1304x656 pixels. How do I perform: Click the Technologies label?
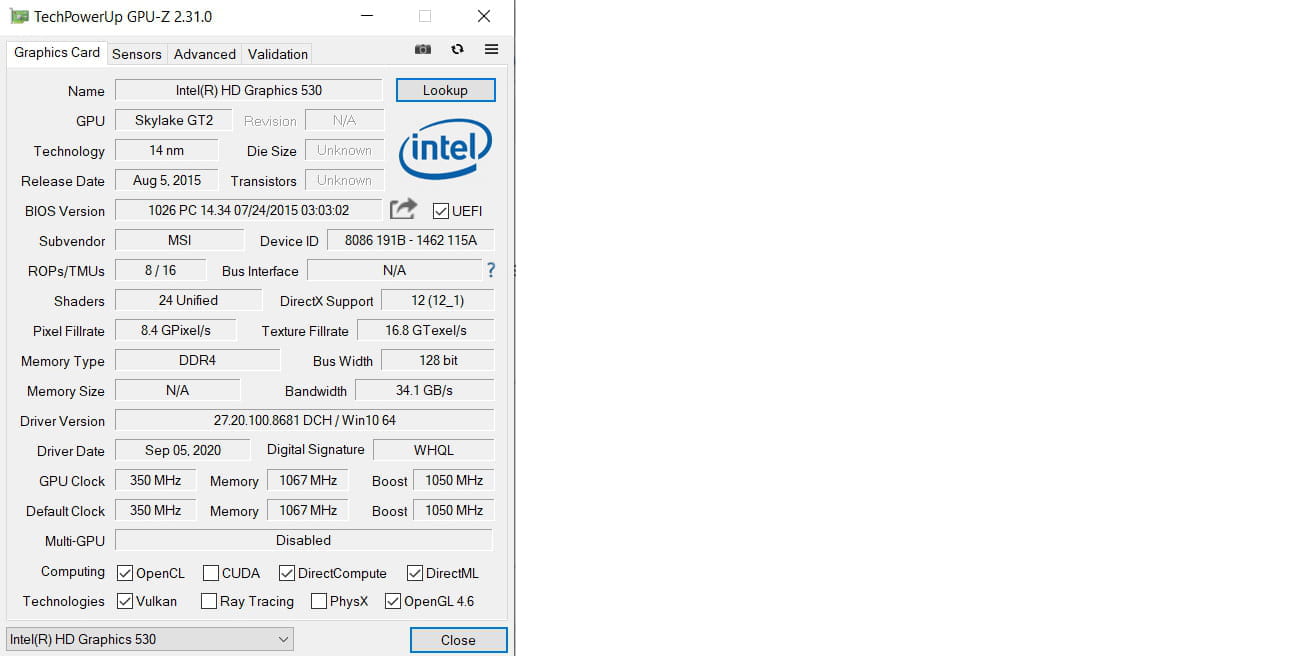(64, 601)
